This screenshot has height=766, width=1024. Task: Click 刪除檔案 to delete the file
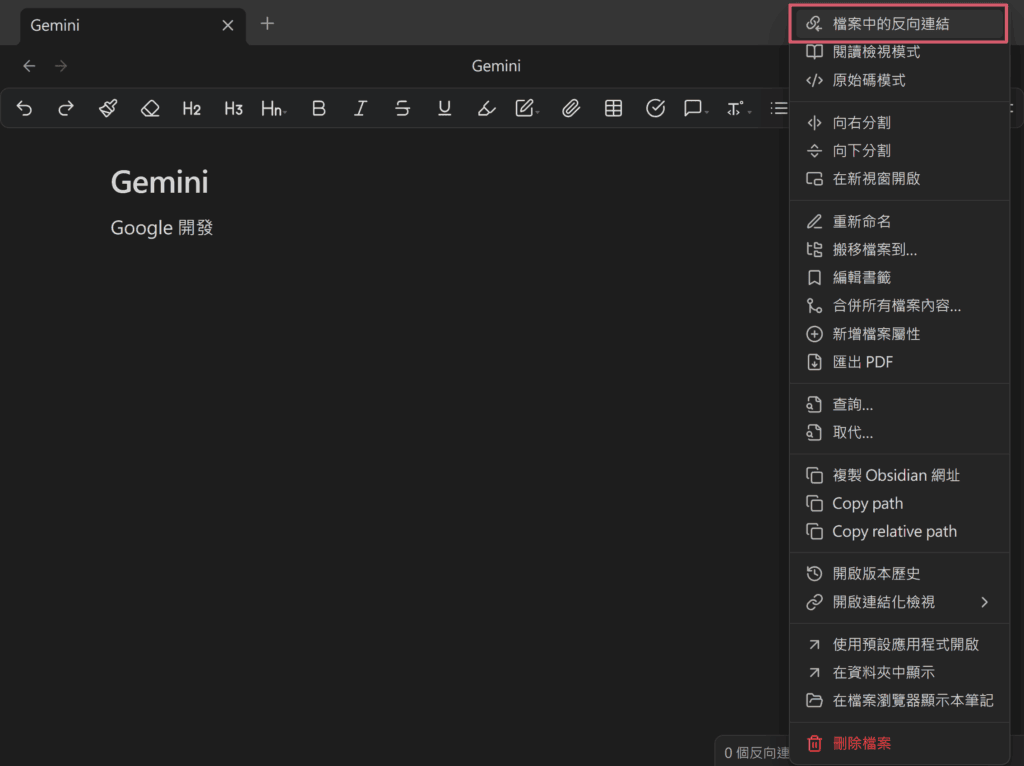tap(861, 743)
